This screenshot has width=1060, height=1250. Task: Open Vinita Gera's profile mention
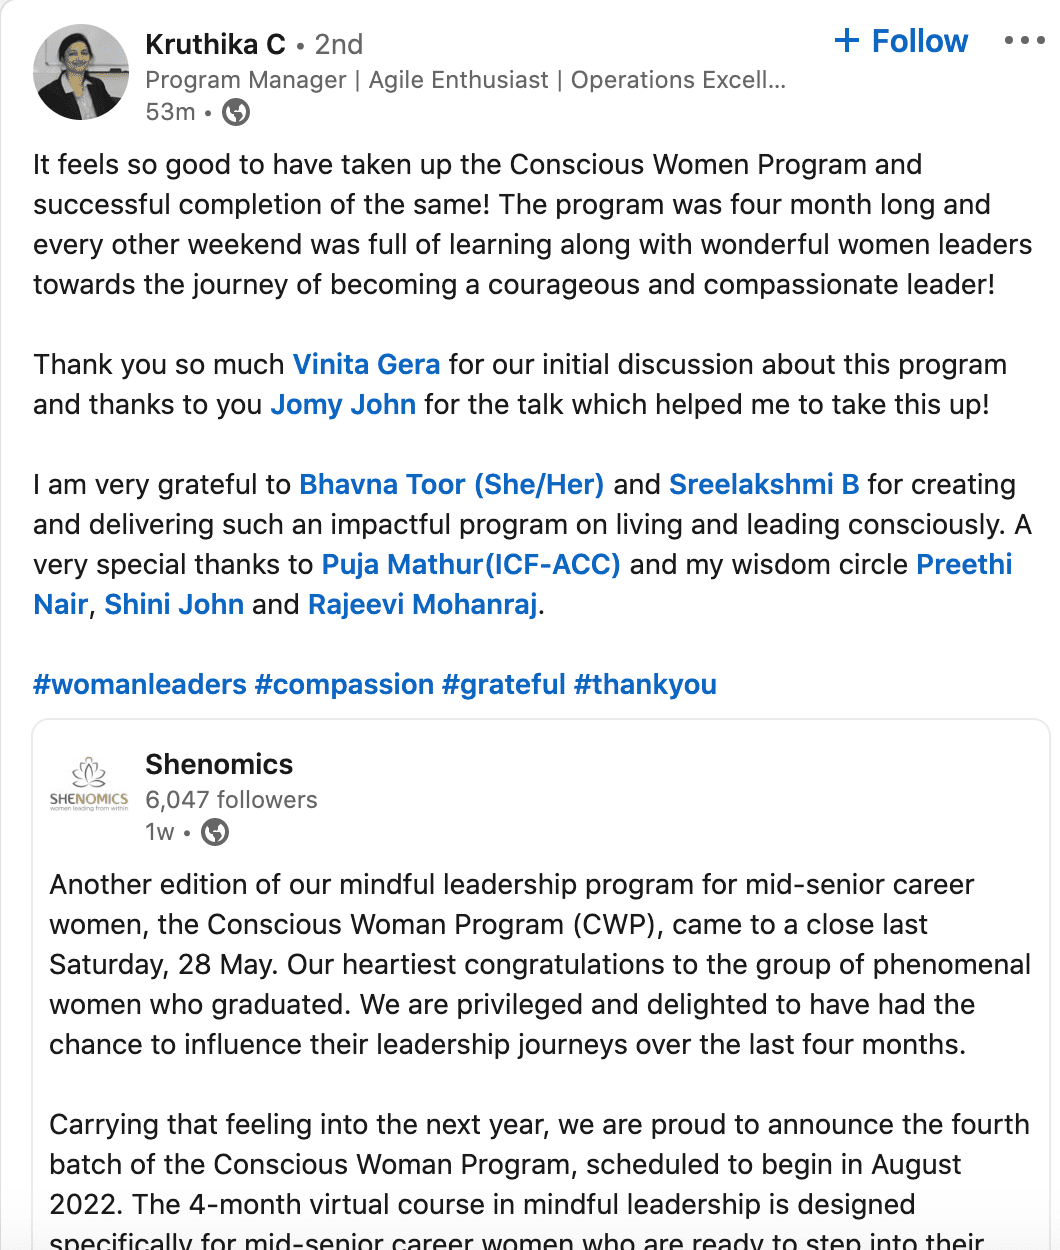point(366,364)
